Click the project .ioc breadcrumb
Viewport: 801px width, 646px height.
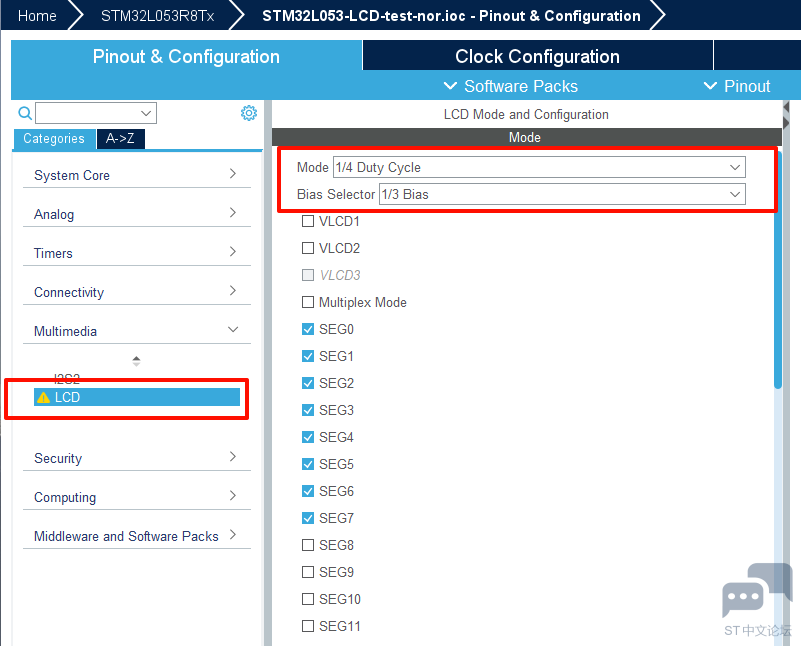point(452,16)
